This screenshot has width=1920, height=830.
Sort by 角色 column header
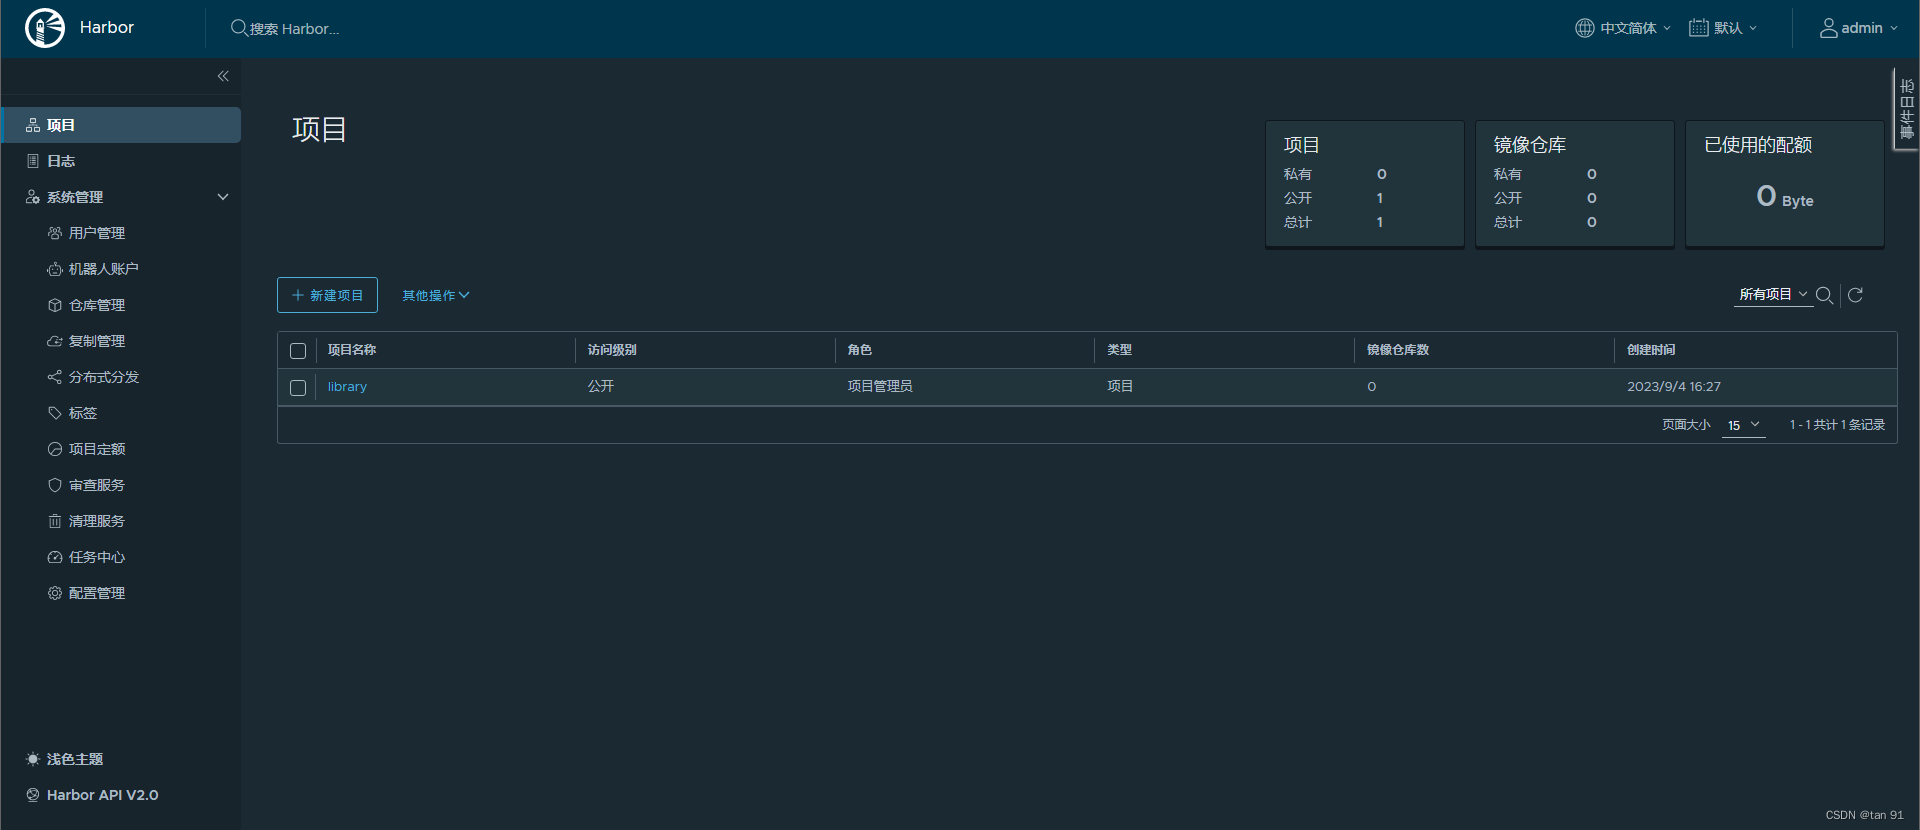[x=860, y=350]
